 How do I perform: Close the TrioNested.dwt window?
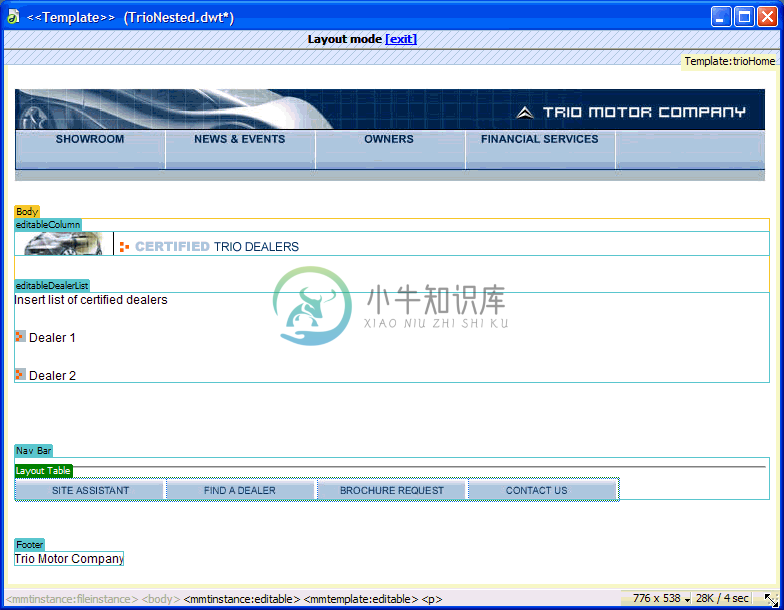pos(767,17)
